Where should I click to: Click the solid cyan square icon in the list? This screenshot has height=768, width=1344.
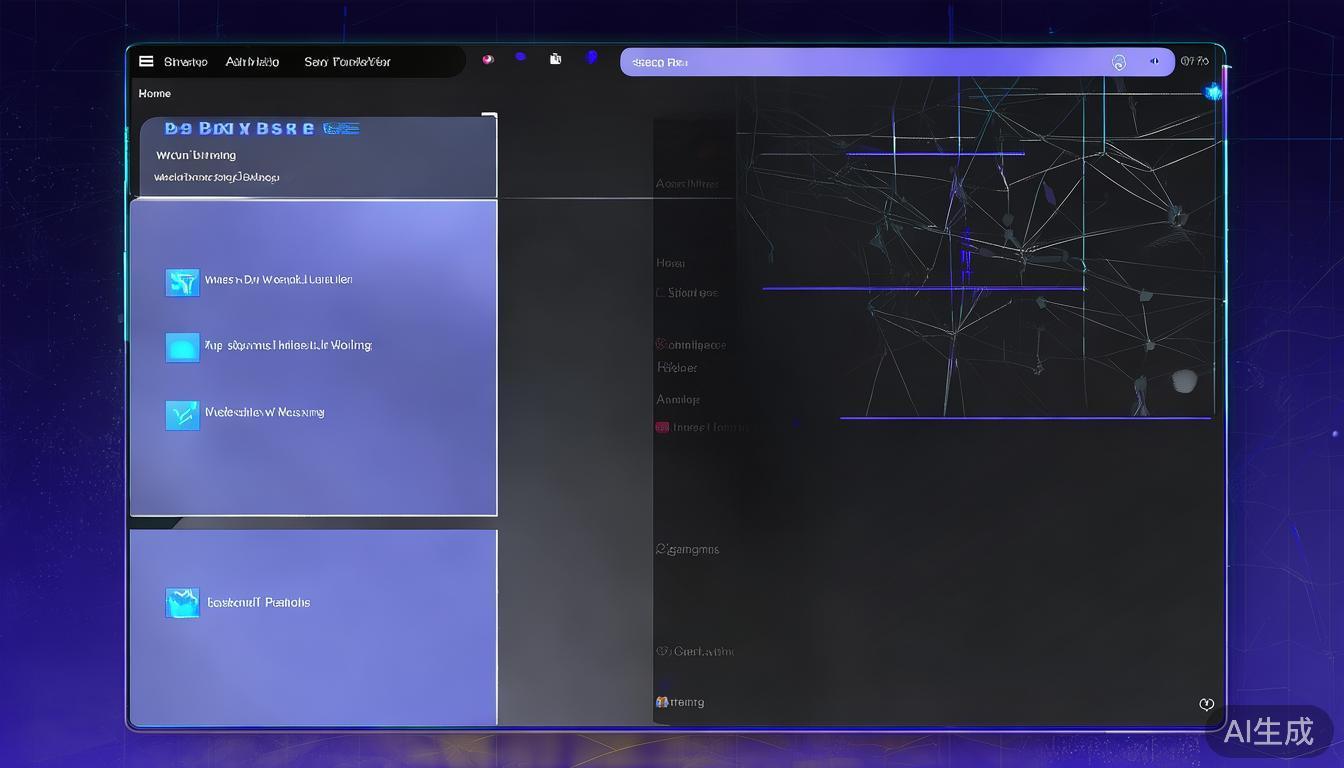tap(182, 347)
